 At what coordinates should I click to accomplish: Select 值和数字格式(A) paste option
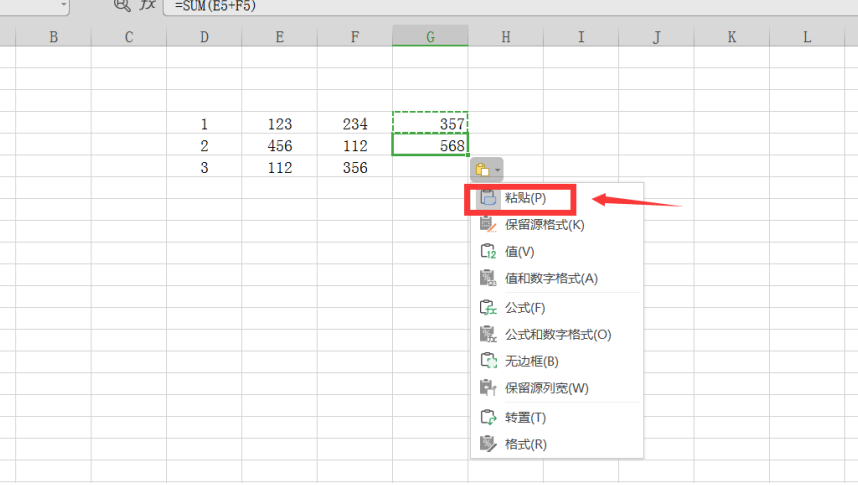tap(557, 279)
